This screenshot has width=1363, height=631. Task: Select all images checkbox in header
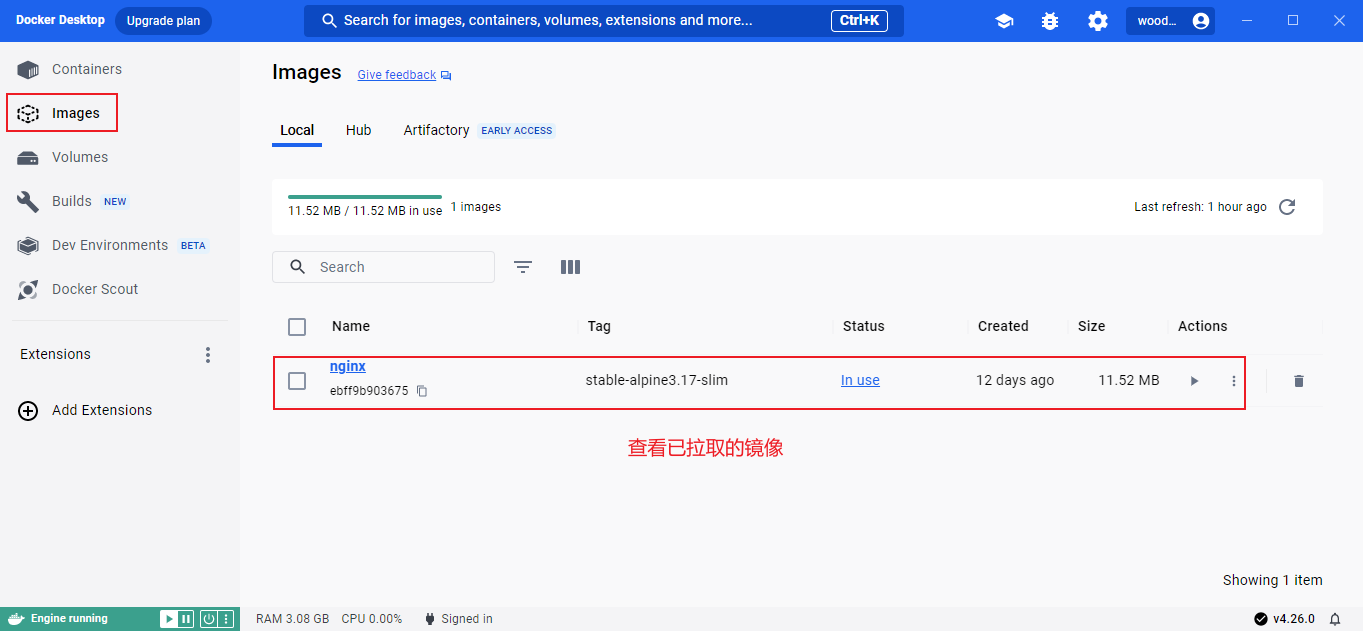click(297, 327)
